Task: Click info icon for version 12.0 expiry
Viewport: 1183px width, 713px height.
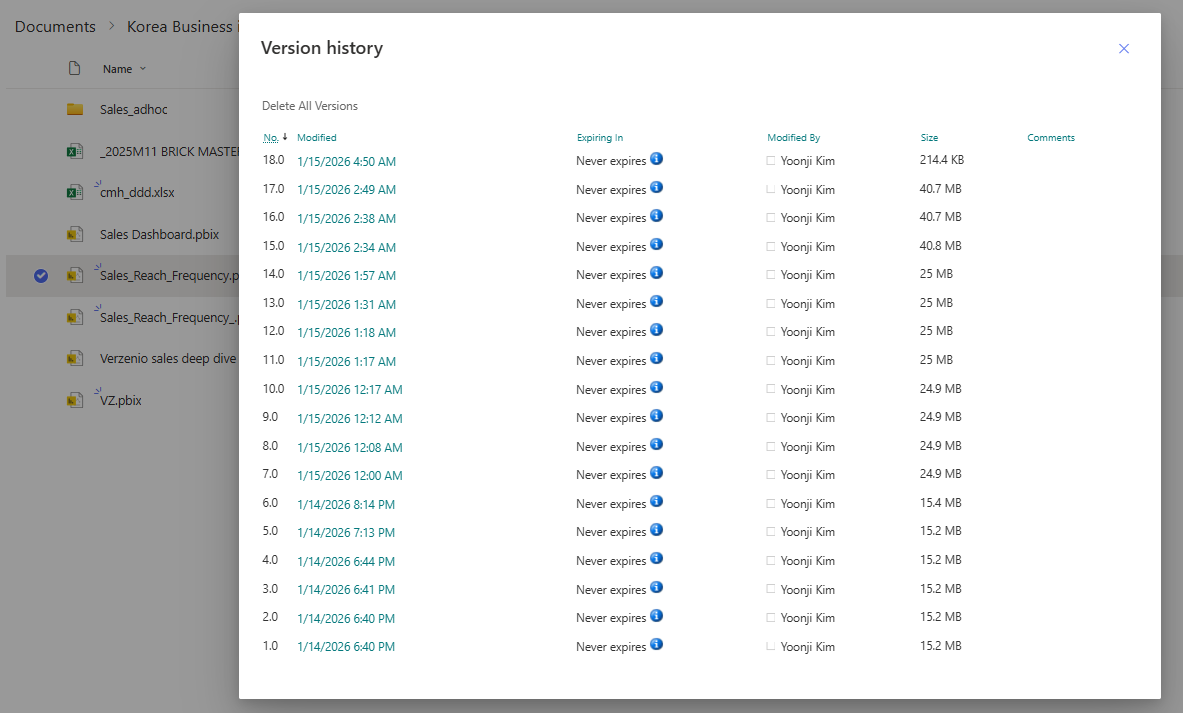Action: (x=656, y=330)
